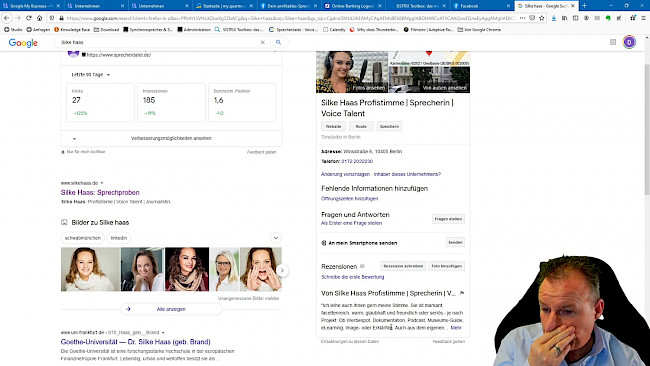Viewport: 650px width, 366px height.
Task: Open the library icon in the toolbar
Action: [565, 18]
